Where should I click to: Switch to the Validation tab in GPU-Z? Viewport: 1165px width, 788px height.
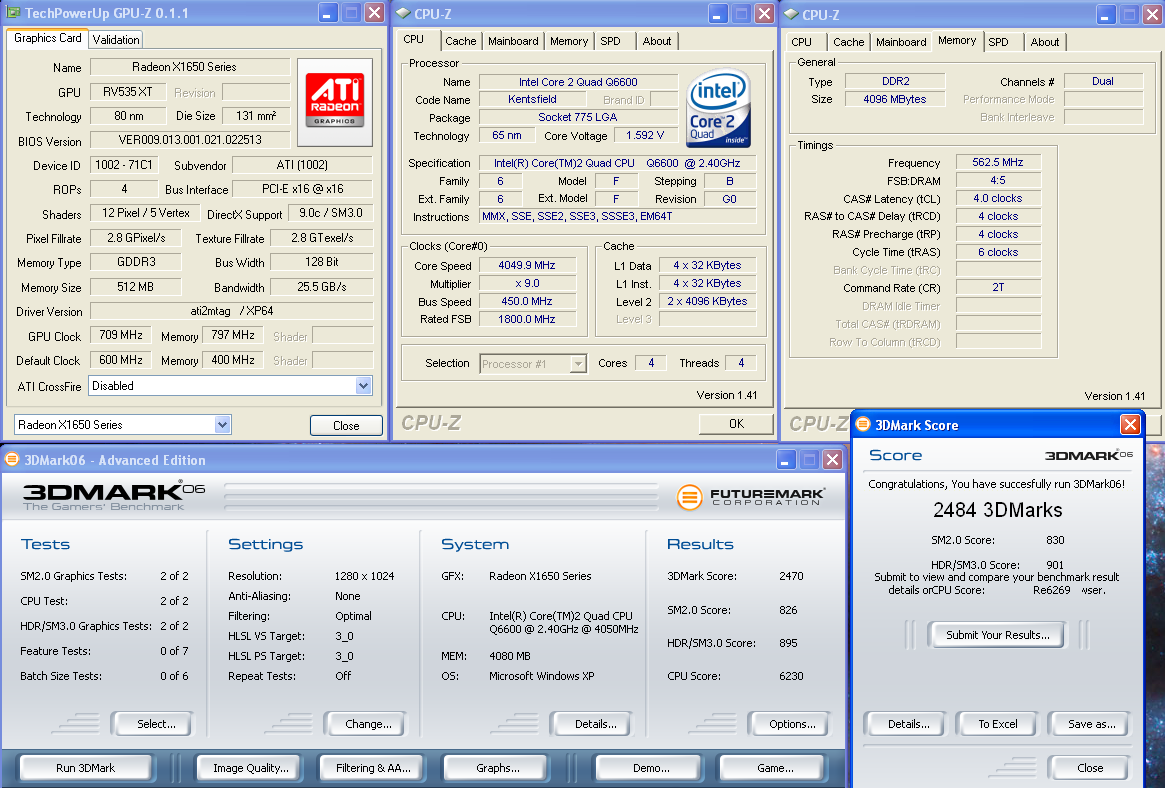click(116, 39)
